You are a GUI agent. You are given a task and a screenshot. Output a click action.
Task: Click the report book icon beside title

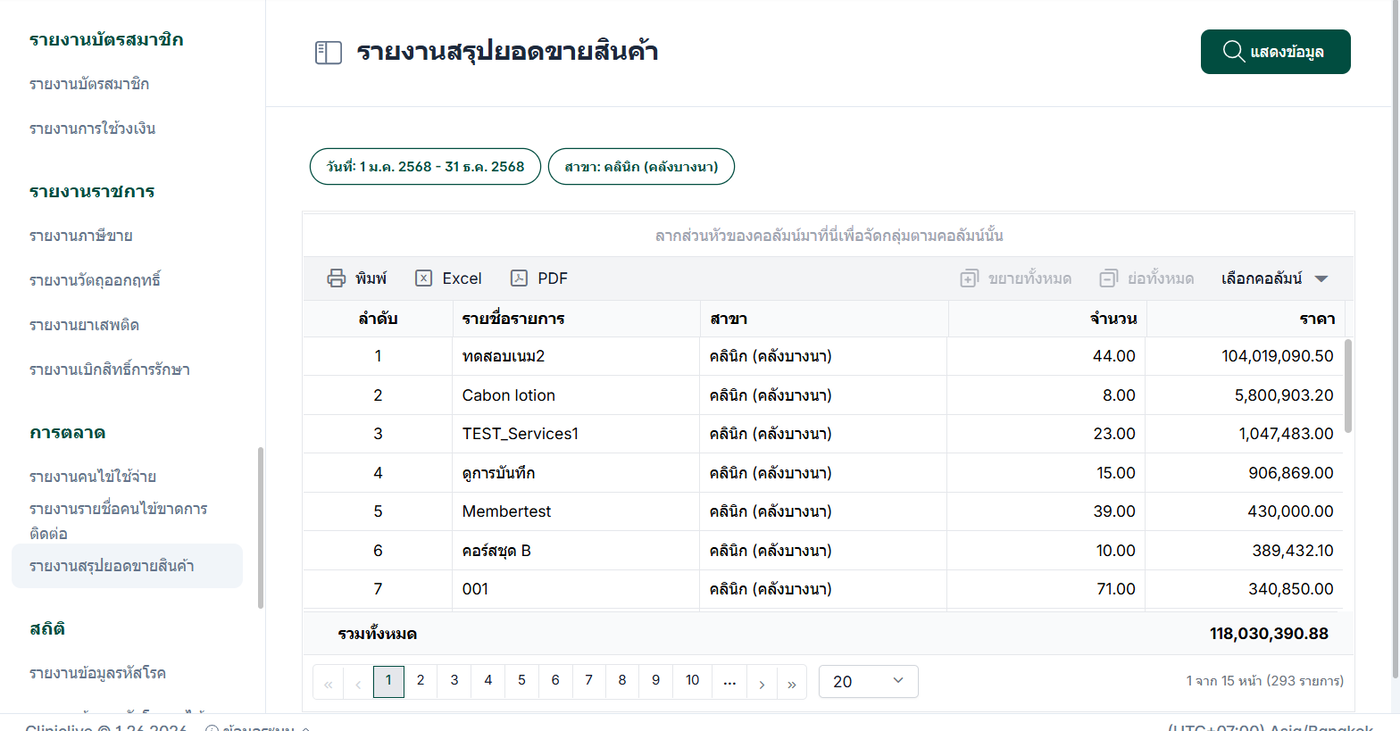coord(328,53)
